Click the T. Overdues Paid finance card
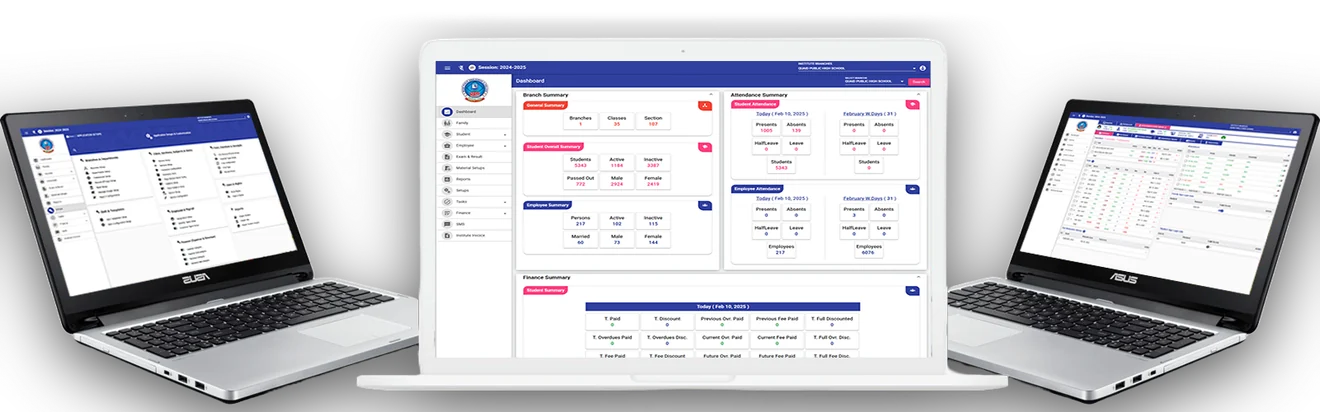 pos(612,340)
